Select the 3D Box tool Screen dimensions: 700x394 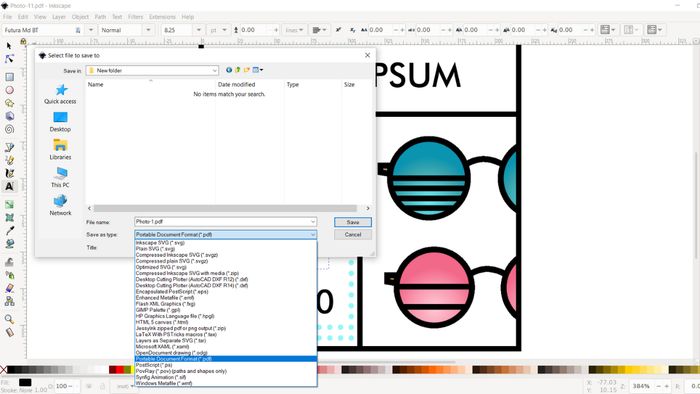[x=9, y=116]
